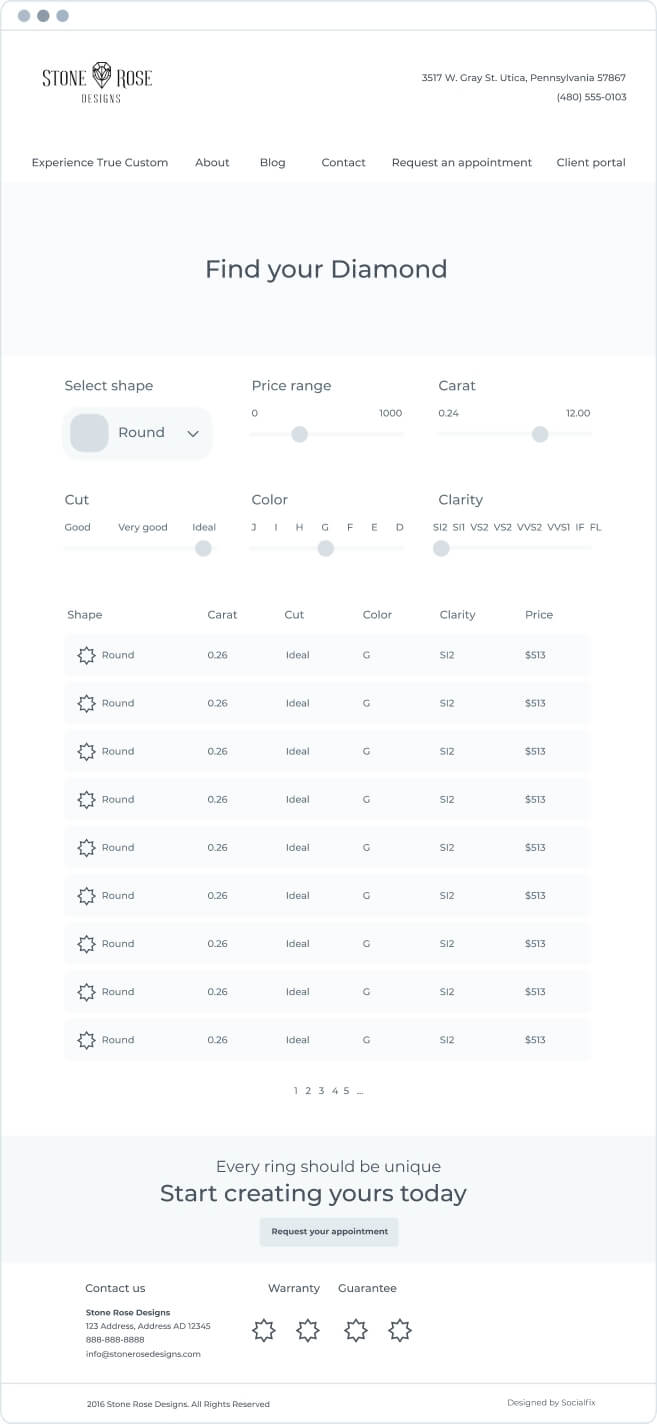The height and width of the screenshot is (1424, 657).
Task: Expand the Select shape dropdown chevron
Action: click(193, 434)
